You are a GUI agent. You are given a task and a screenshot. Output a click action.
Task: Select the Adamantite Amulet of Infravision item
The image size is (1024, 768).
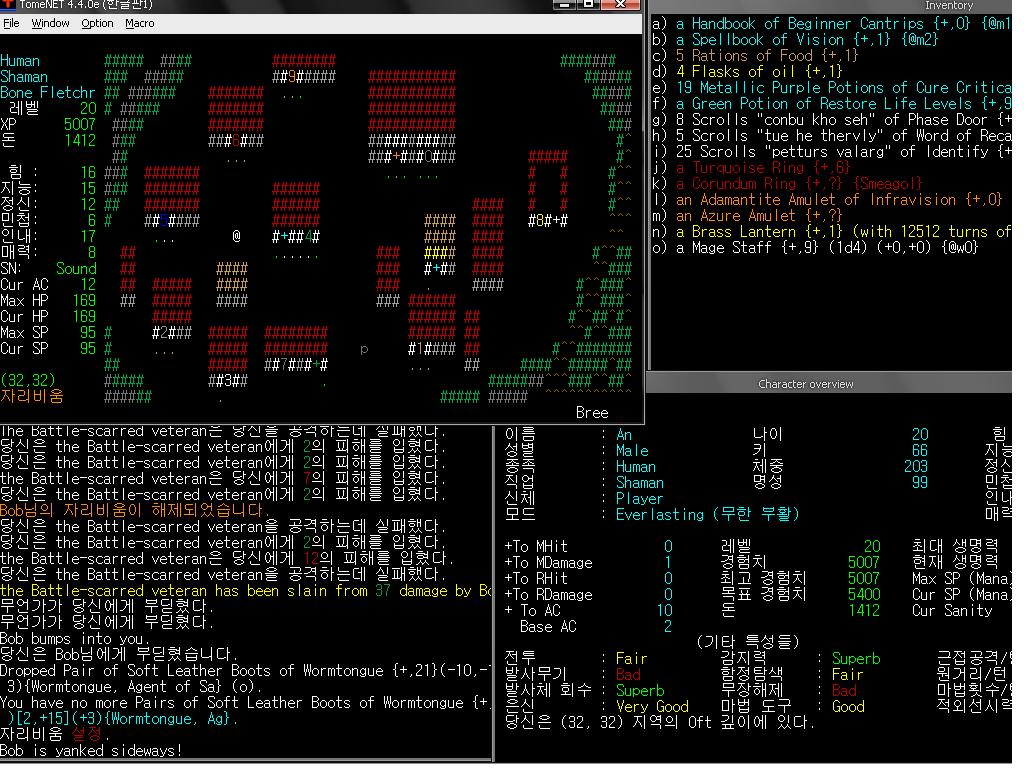[827, 200]
